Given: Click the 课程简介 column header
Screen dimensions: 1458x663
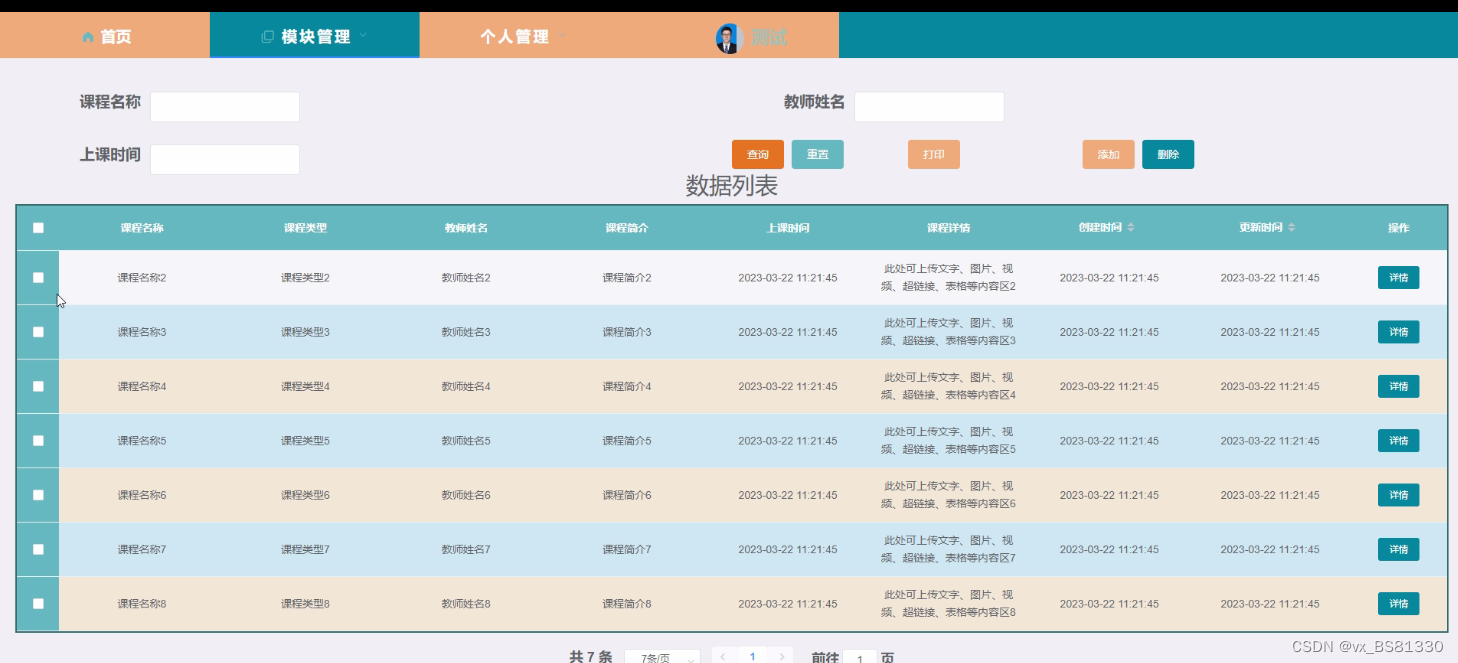Looking at the screenshot, I should 627,228.
